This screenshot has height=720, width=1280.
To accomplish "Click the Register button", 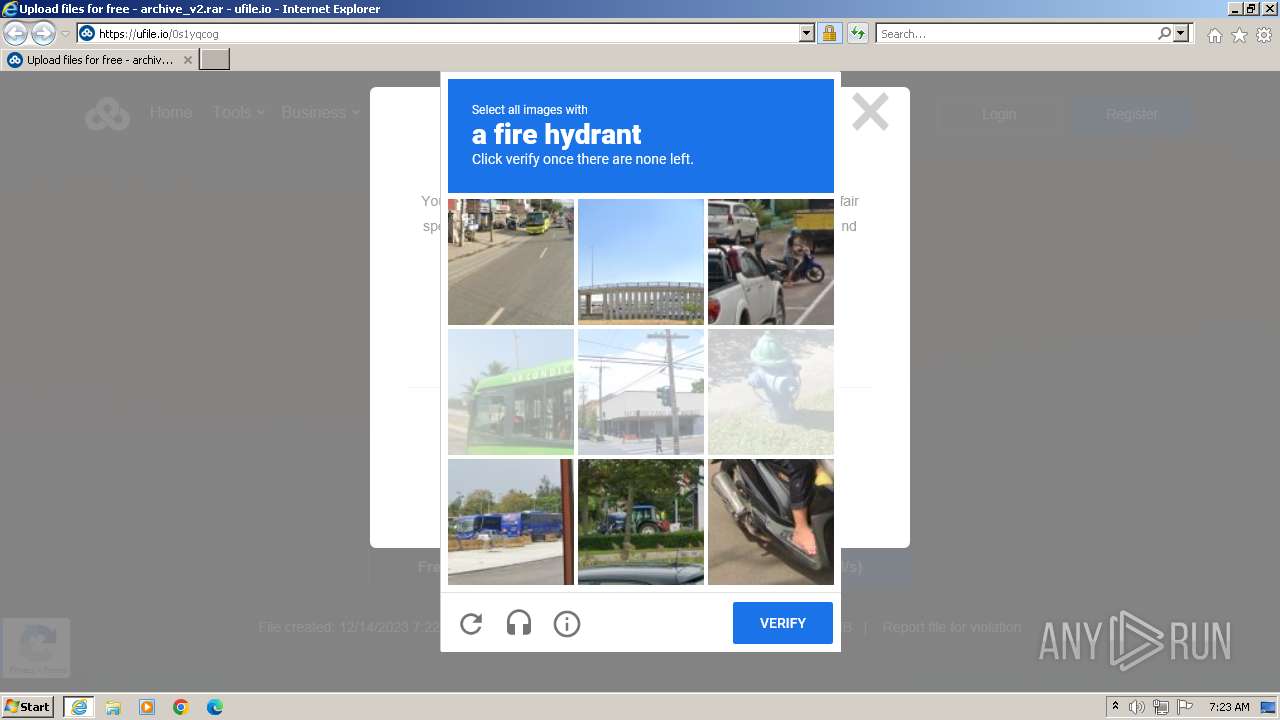I will click(x=1131, y=114).
